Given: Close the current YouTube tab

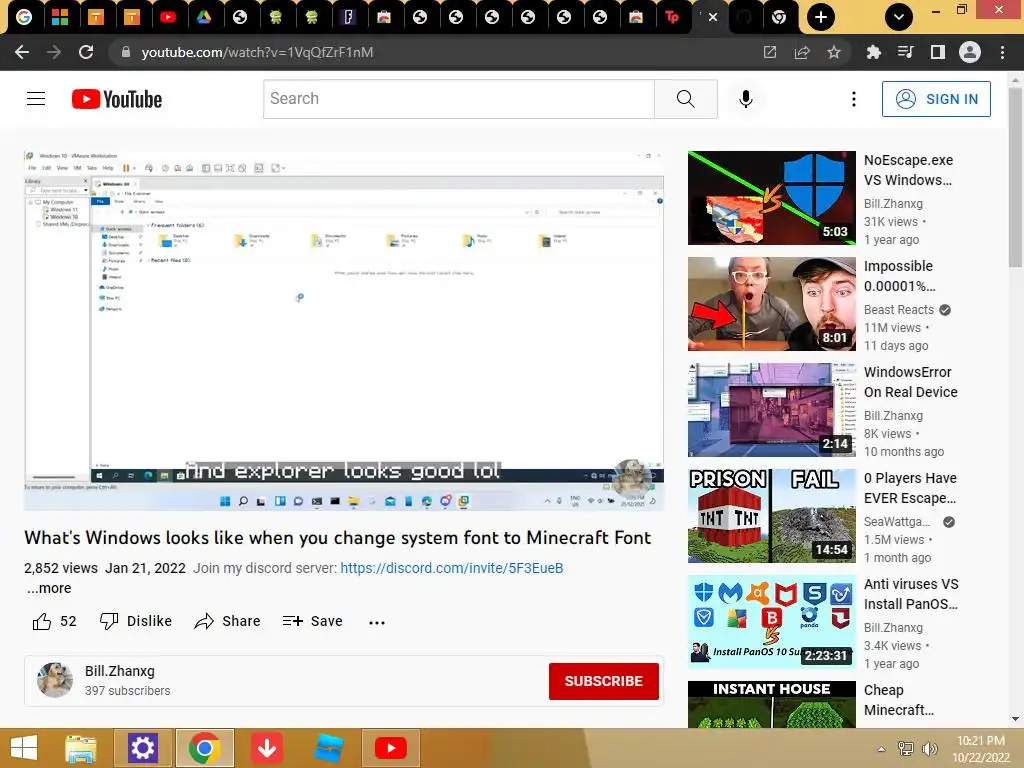Looking at the screenshot, I should pos(713,17).
